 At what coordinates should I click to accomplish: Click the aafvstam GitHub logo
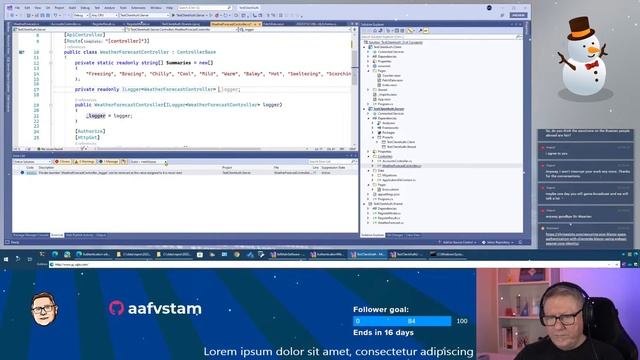[x=116, y=308]
